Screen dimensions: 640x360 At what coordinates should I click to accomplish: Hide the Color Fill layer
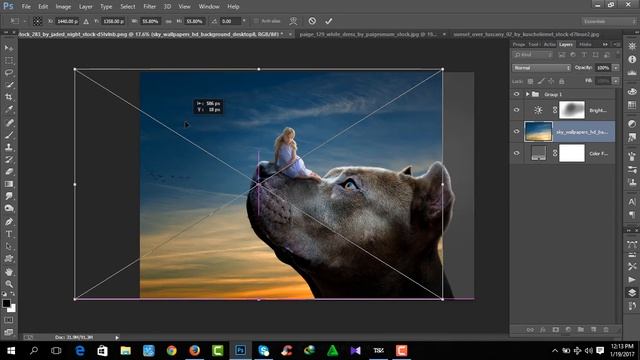[516, 153]
